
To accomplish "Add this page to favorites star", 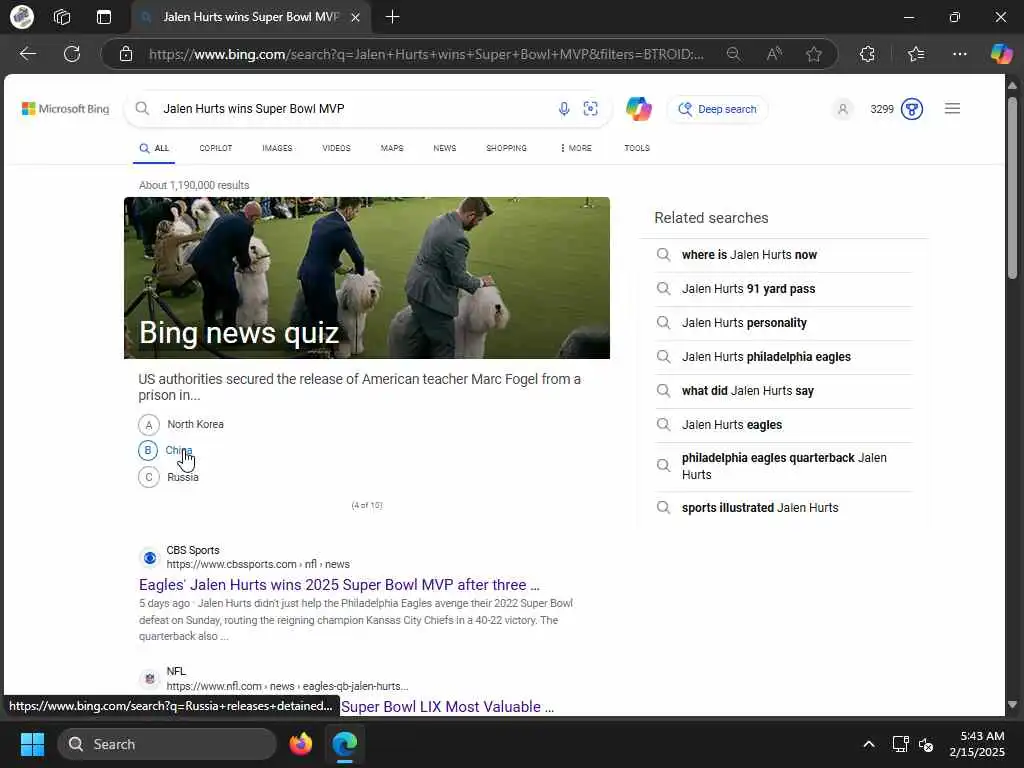I will (x=814, y=54).
